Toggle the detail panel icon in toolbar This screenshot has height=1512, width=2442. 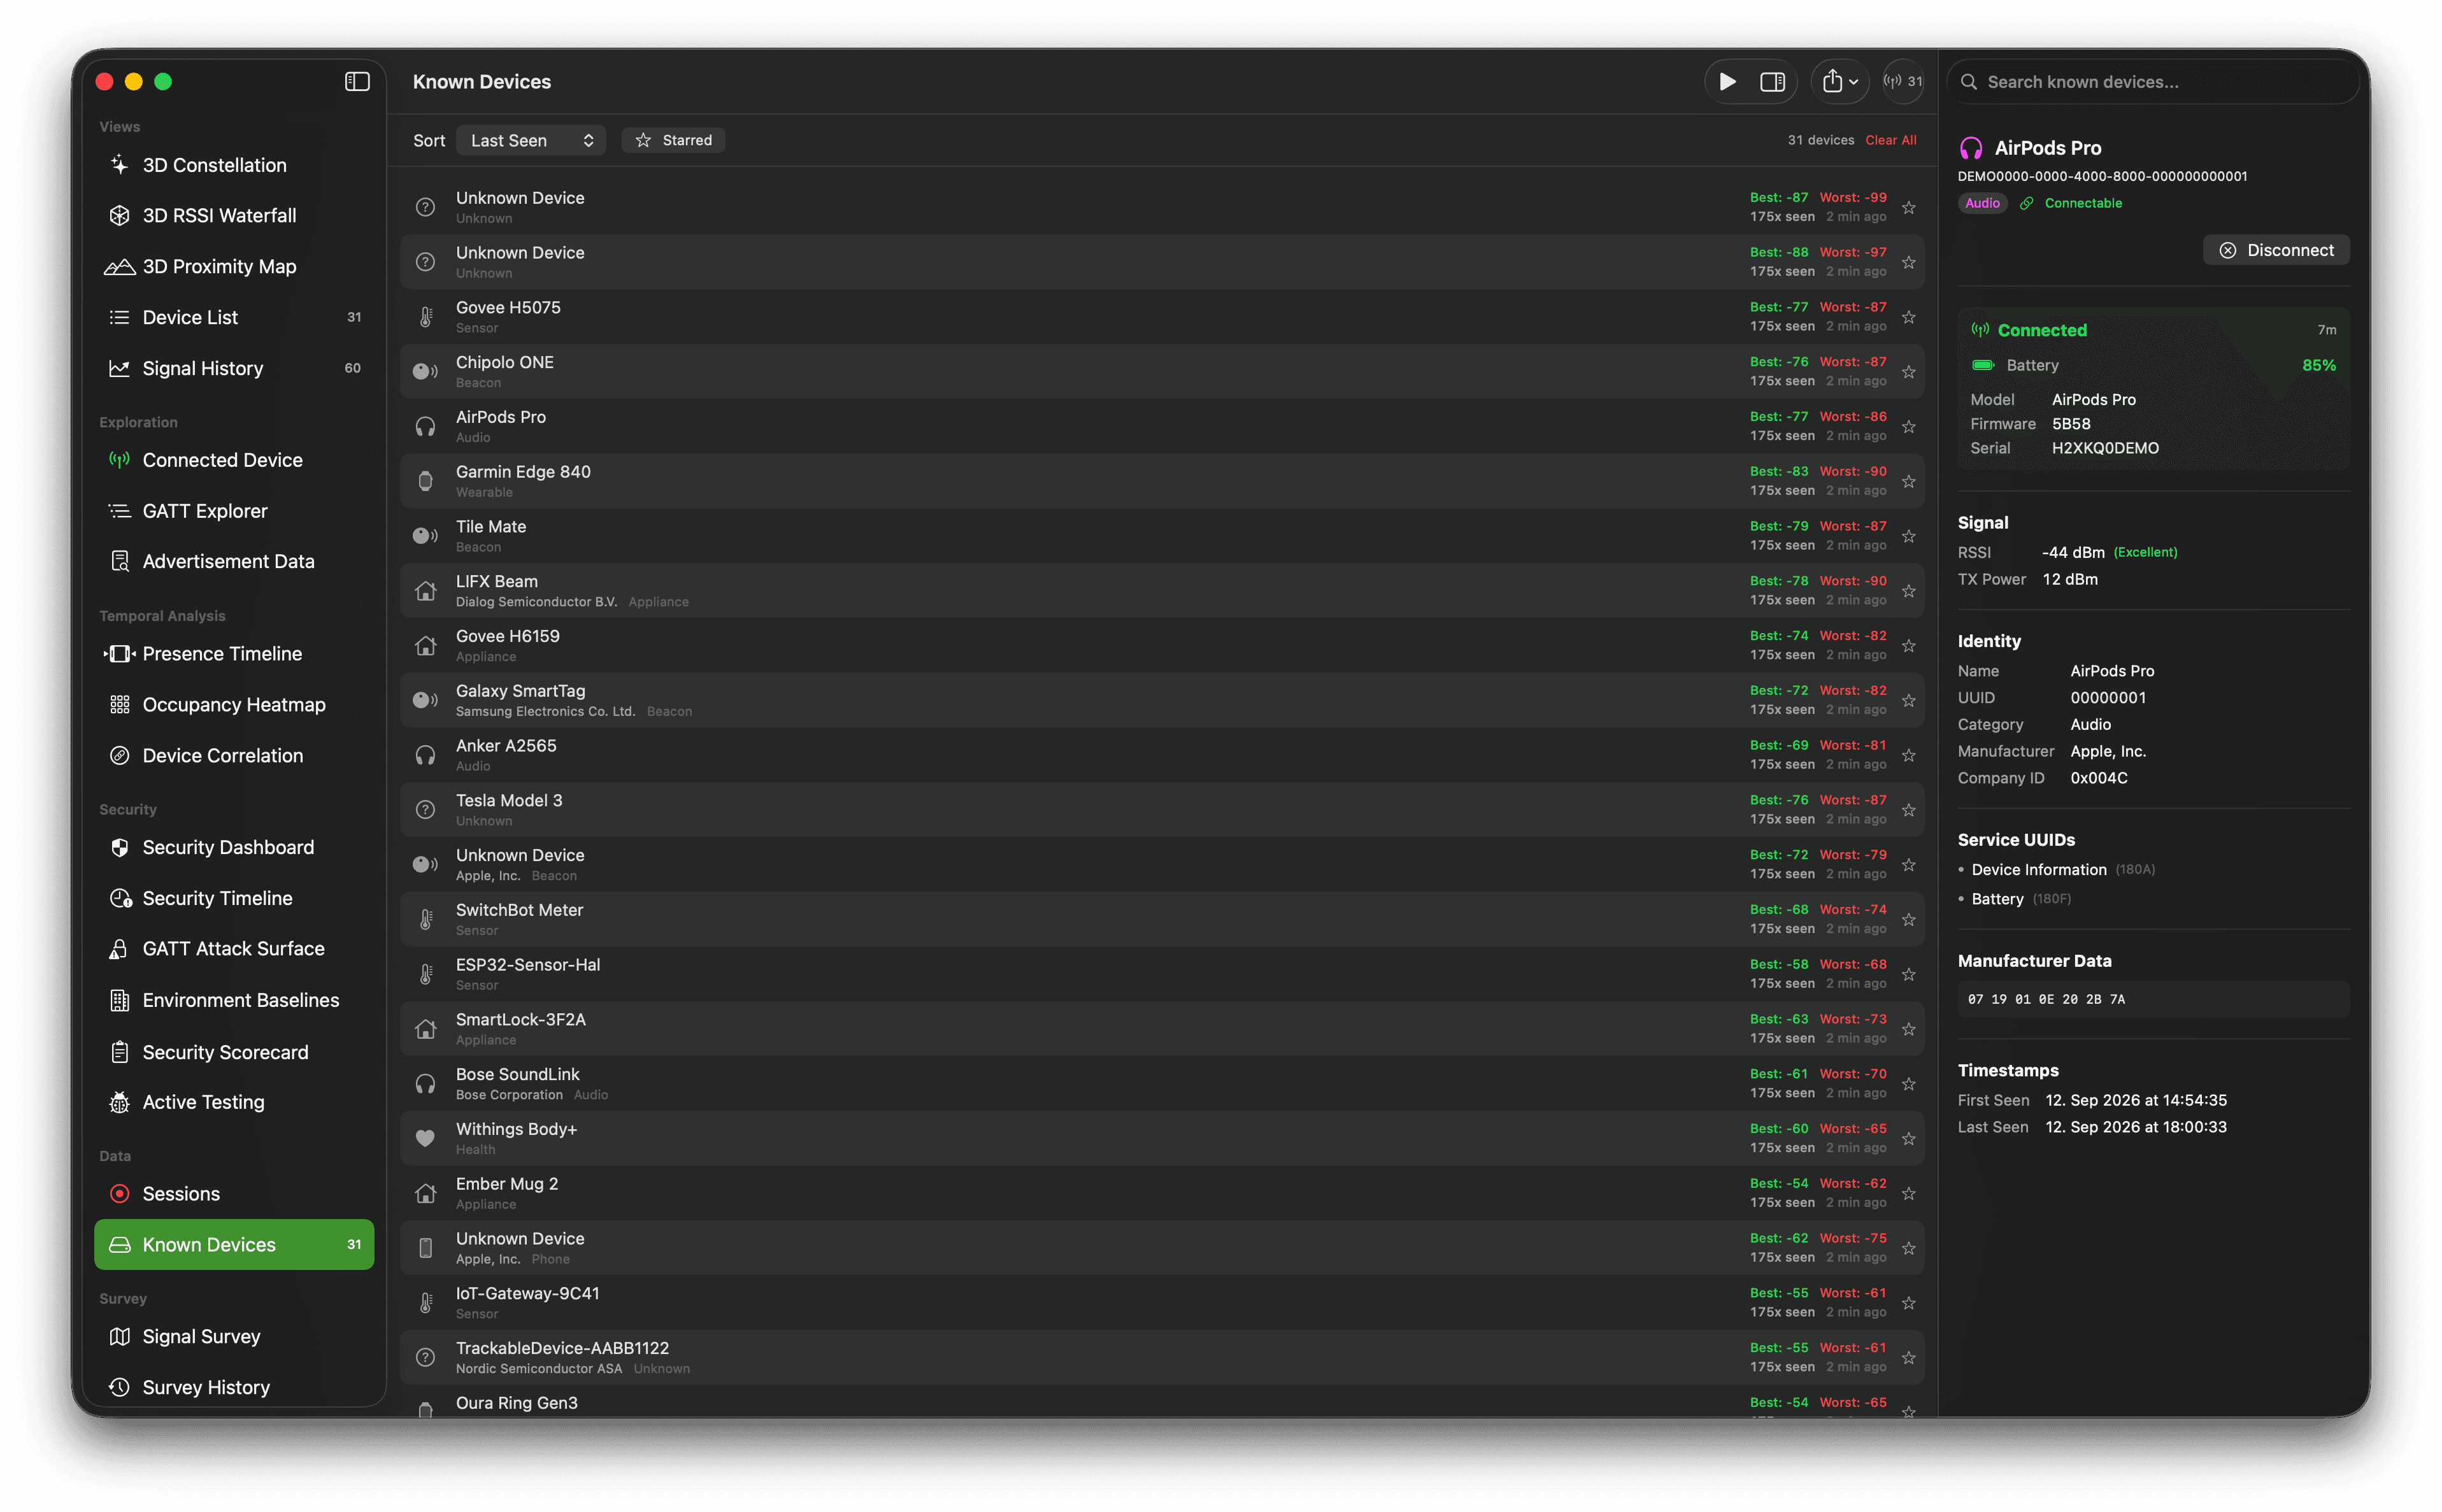(1772, 82)
